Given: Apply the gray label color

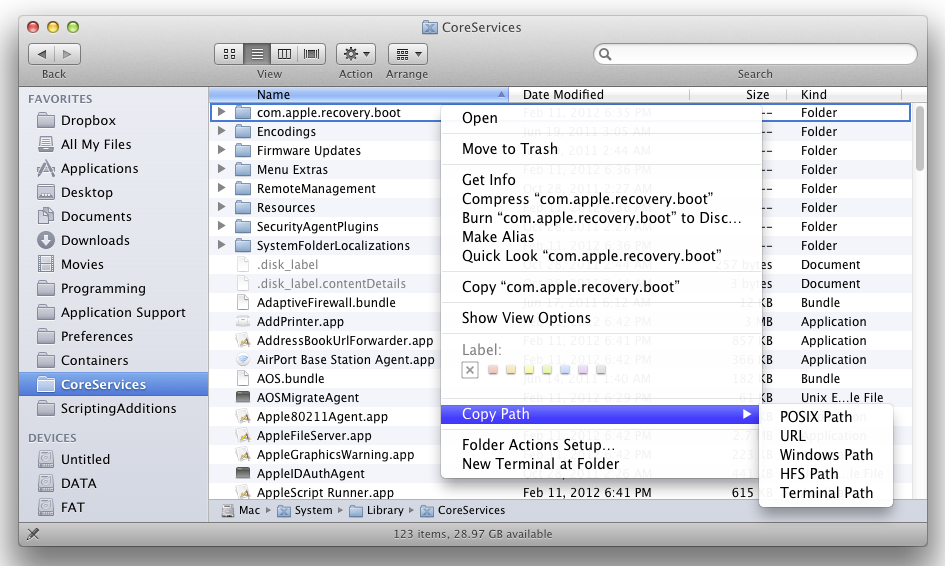Looking at the screenshot, I should [x=601, y=369].
